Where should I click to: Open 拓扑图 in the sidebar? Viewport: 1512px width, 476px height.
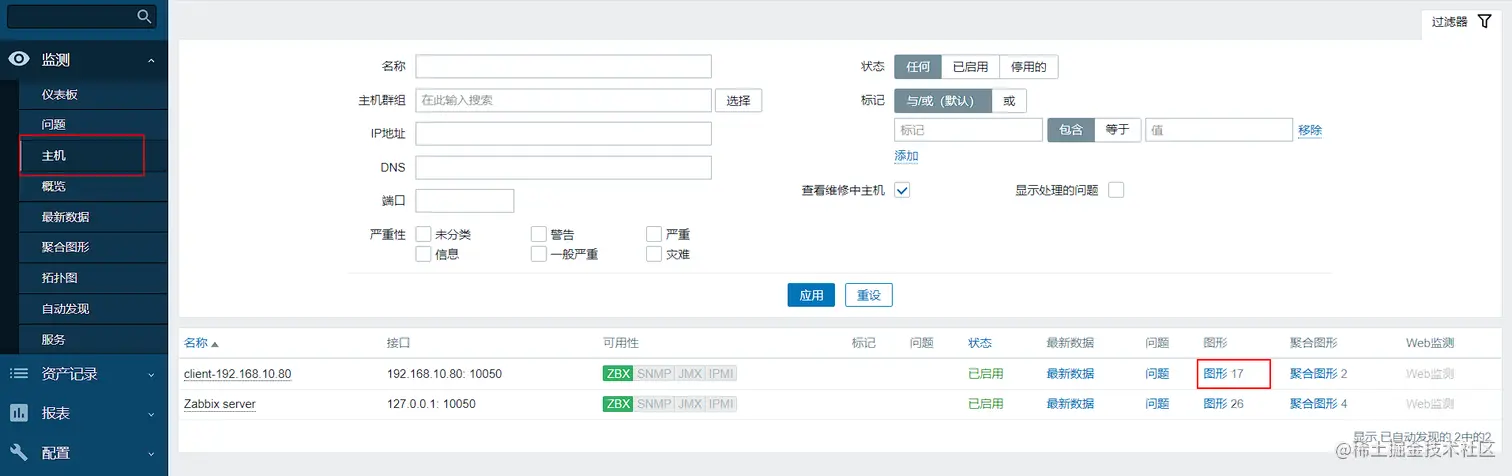coord(59,278)
